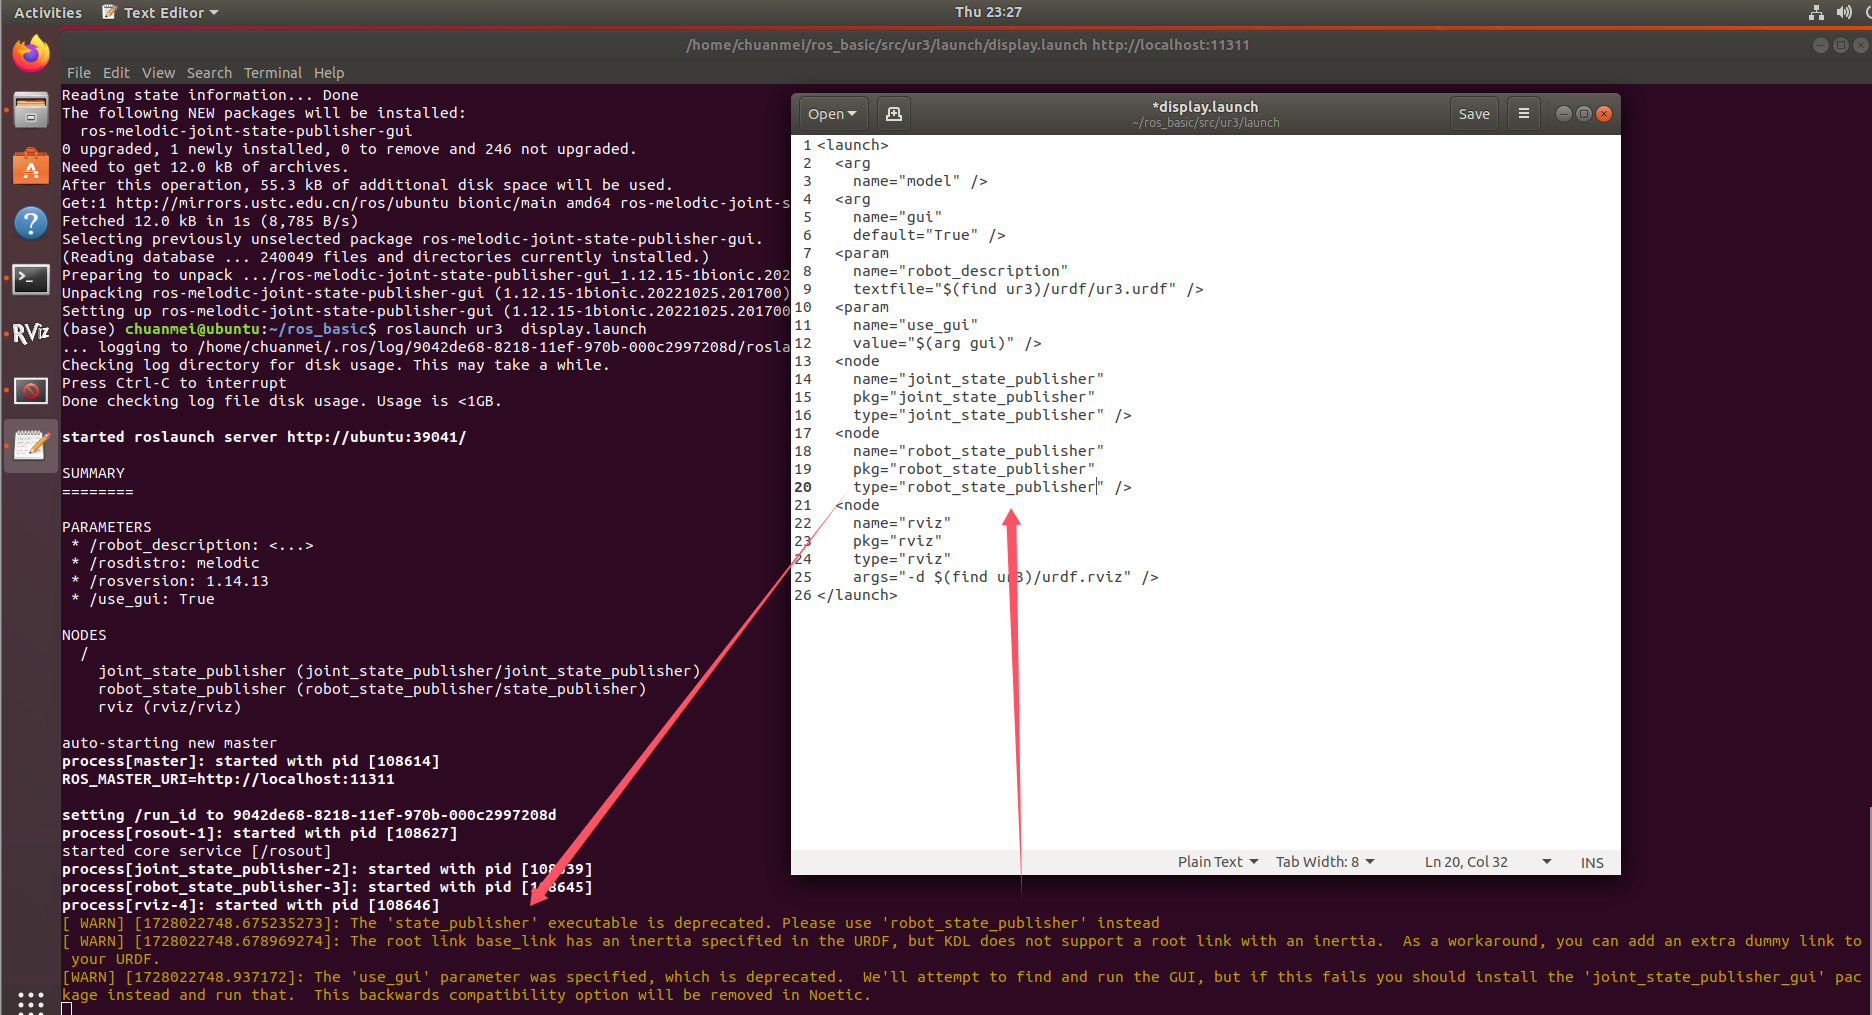Create a new document using gedit's toolbar icon
Image resolution: width=1872 pixels, height=1015 pixels.
coord(893,113)
